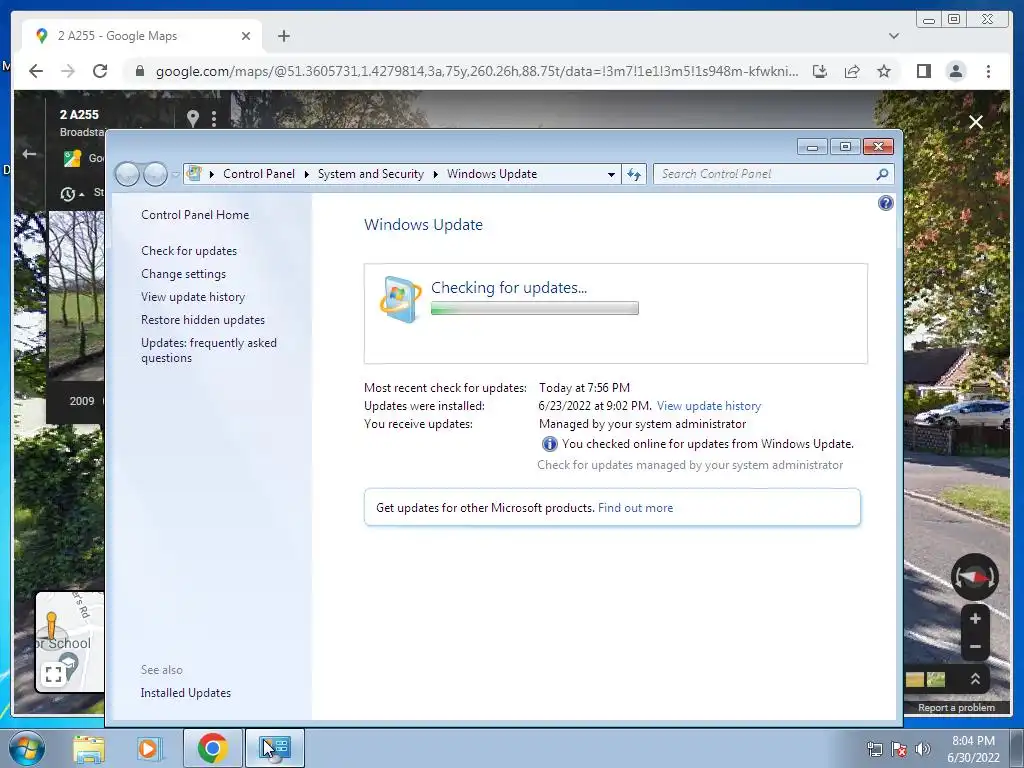Viewport: 1024px width, 768px height.
Task: Click the Google Maps compass control
Action: point(974,577)
